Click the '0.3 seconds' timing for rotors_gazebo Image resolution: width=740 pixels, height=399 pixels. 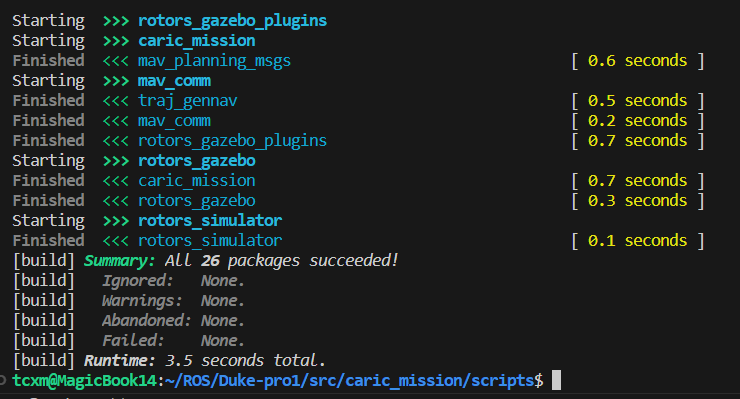(637, 201)
